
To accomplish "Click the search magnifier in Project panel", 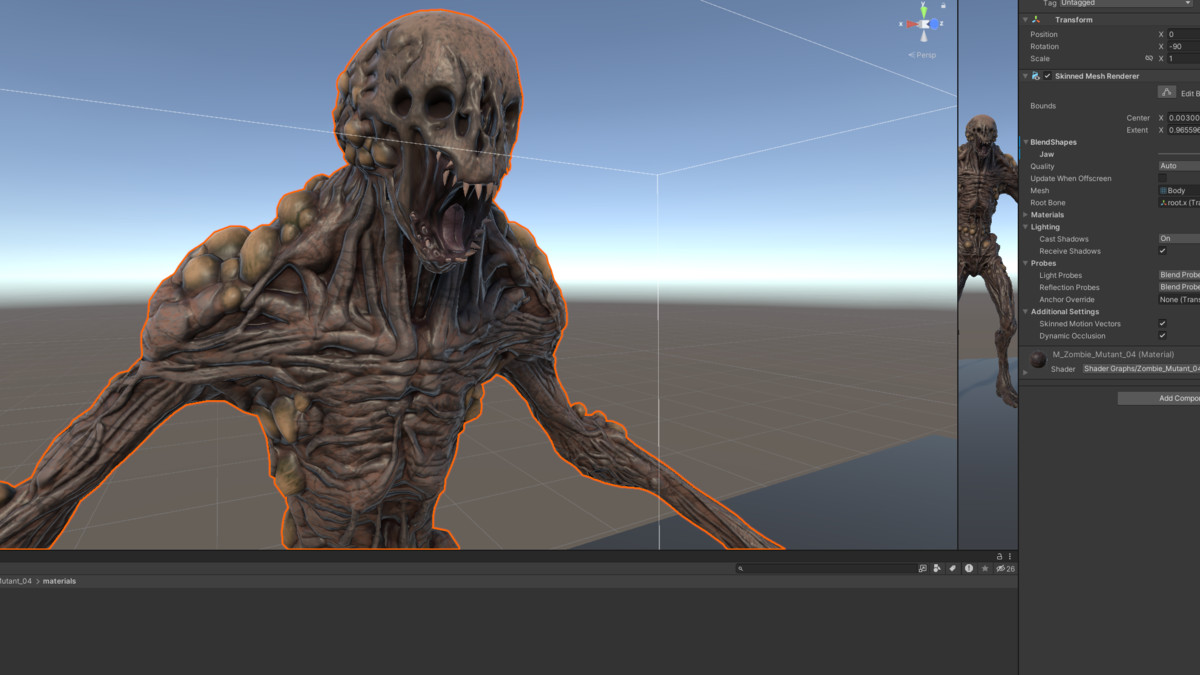I will (x=741, y=568).
